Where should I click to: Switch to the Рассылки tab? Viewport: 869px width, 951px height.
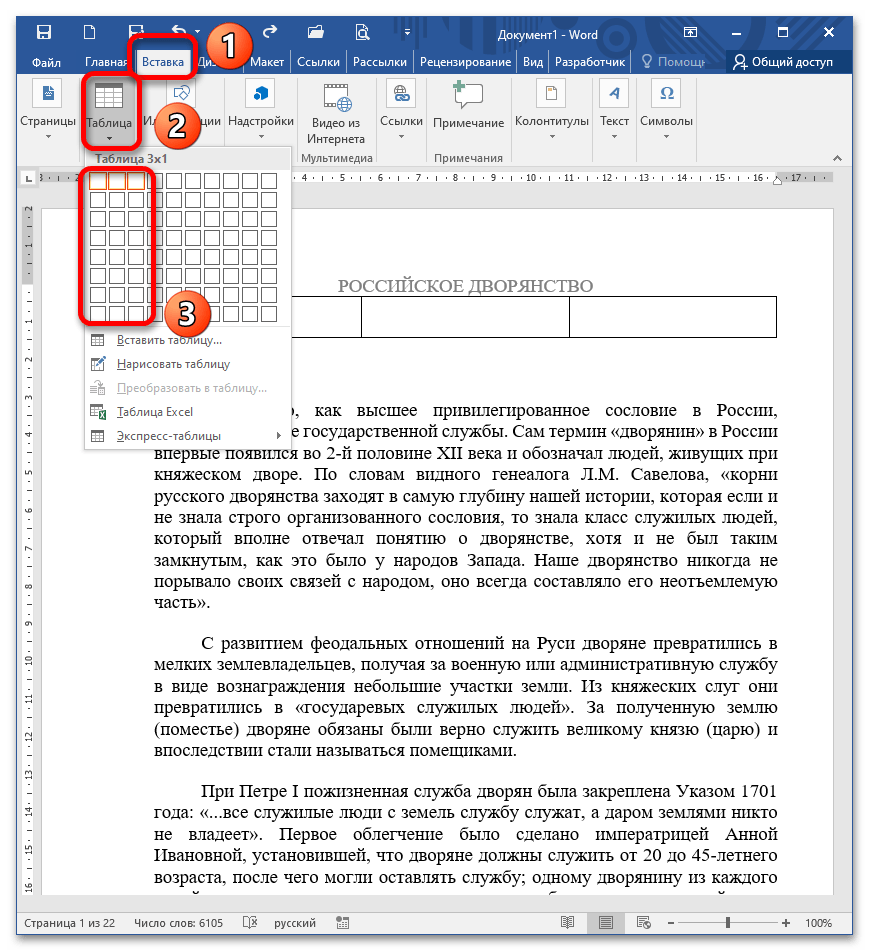click(x=380, y=62)
